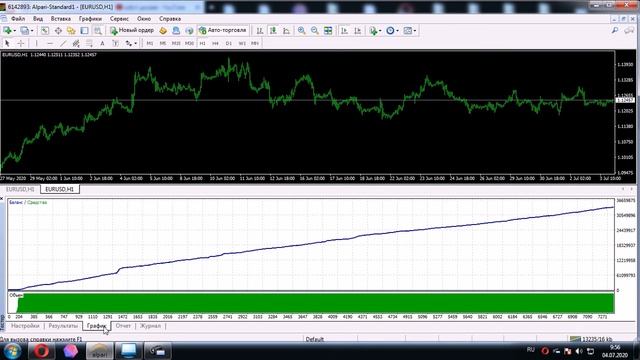Screen dimensions: 640x360
Task: Launch MetaEditor via yellow icon
Action: 163,31
